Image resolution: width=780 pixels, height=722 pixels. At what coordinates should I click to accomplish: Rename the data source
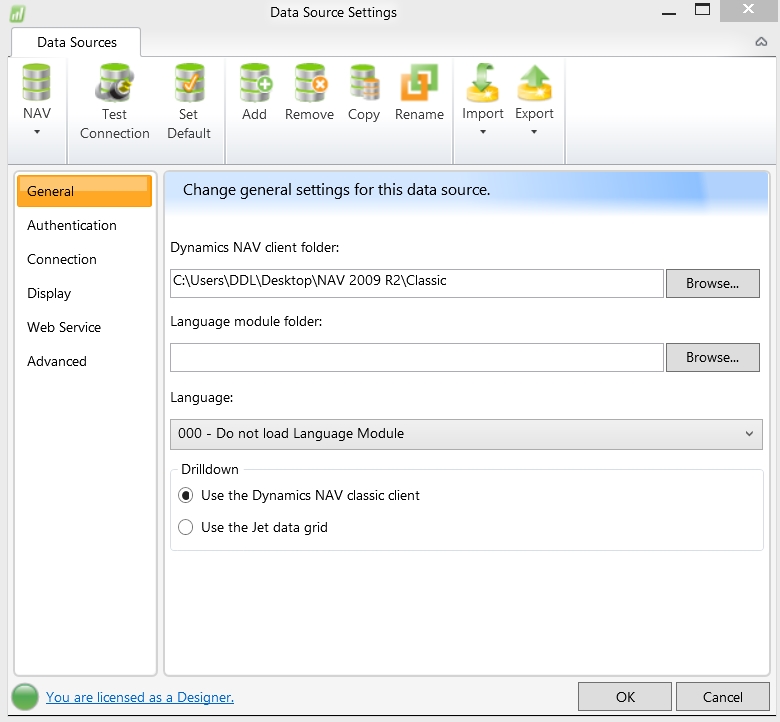tap(419, 93)
